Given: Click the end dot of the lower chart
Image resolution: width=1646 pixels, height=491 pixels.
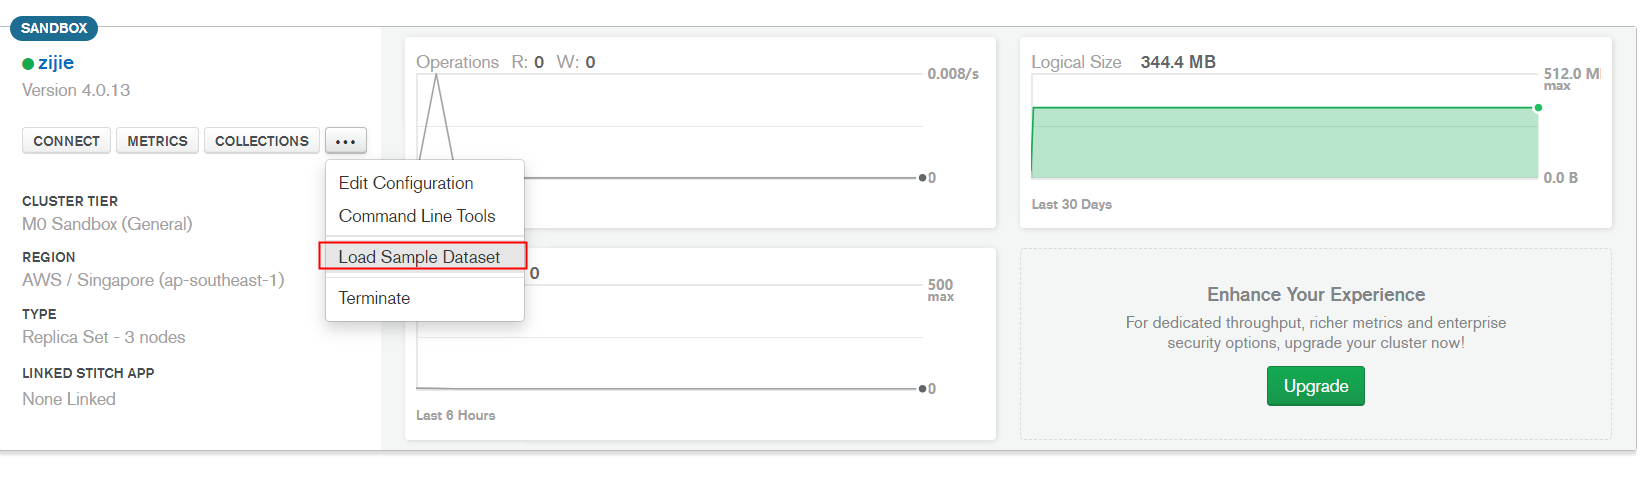Looking at the screenshot, I should (922, 389).
